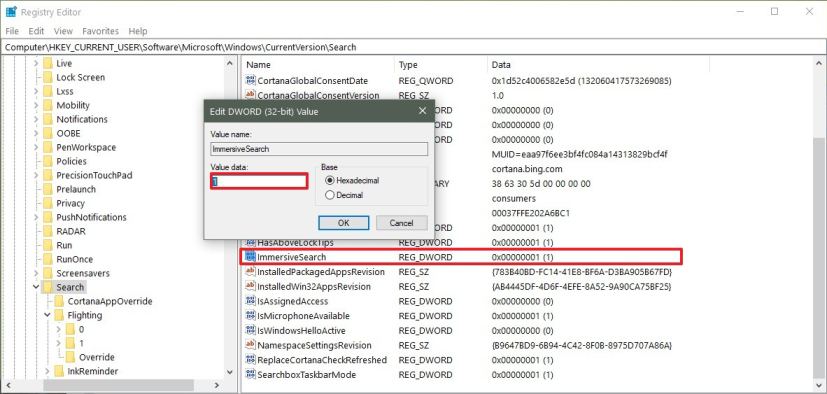Click the 00037FFE202A6BC1 data cell

[x=530, y=213]
